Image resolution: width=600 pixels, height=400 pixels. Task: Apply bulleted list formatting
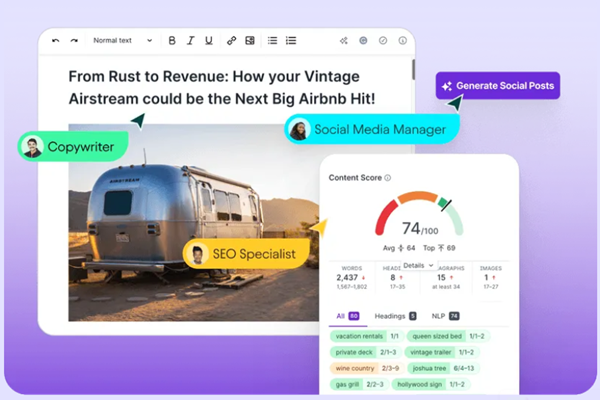pos(272,41)
